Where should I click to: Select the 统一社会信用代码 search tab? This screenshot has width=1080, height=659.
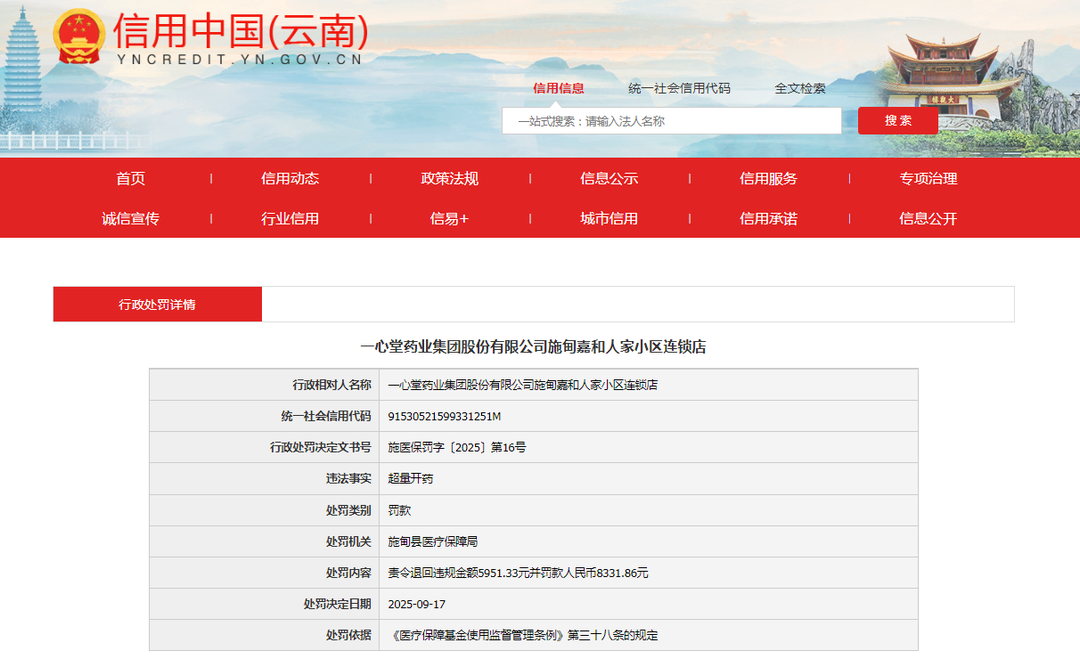coord(679,88)
